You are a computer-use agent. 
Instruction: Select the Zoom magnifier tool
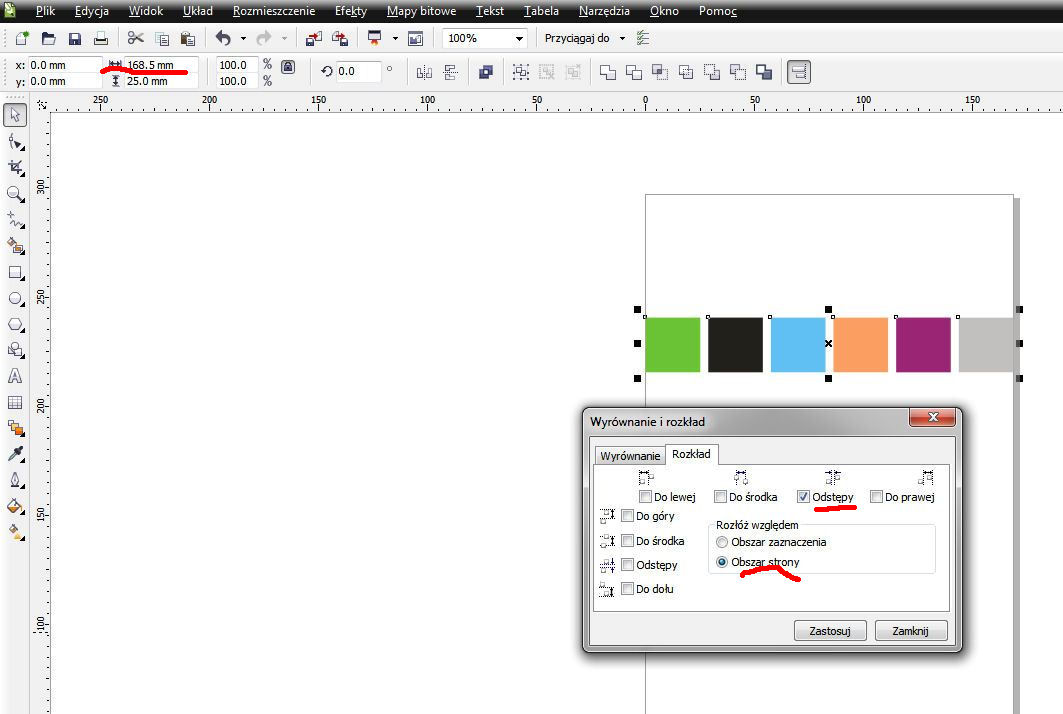(x=15, y=194)
